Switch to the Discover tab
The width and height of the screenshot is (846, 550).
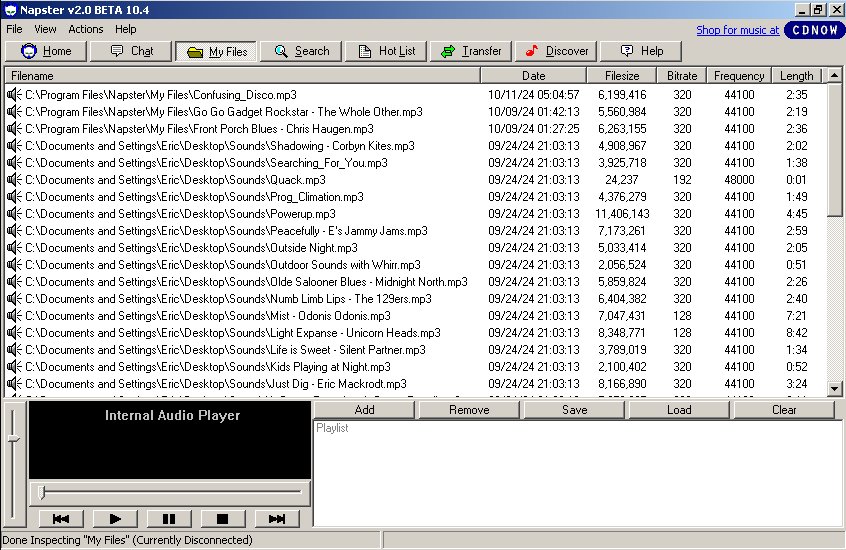pyautogui.click(x=556, y=51)
